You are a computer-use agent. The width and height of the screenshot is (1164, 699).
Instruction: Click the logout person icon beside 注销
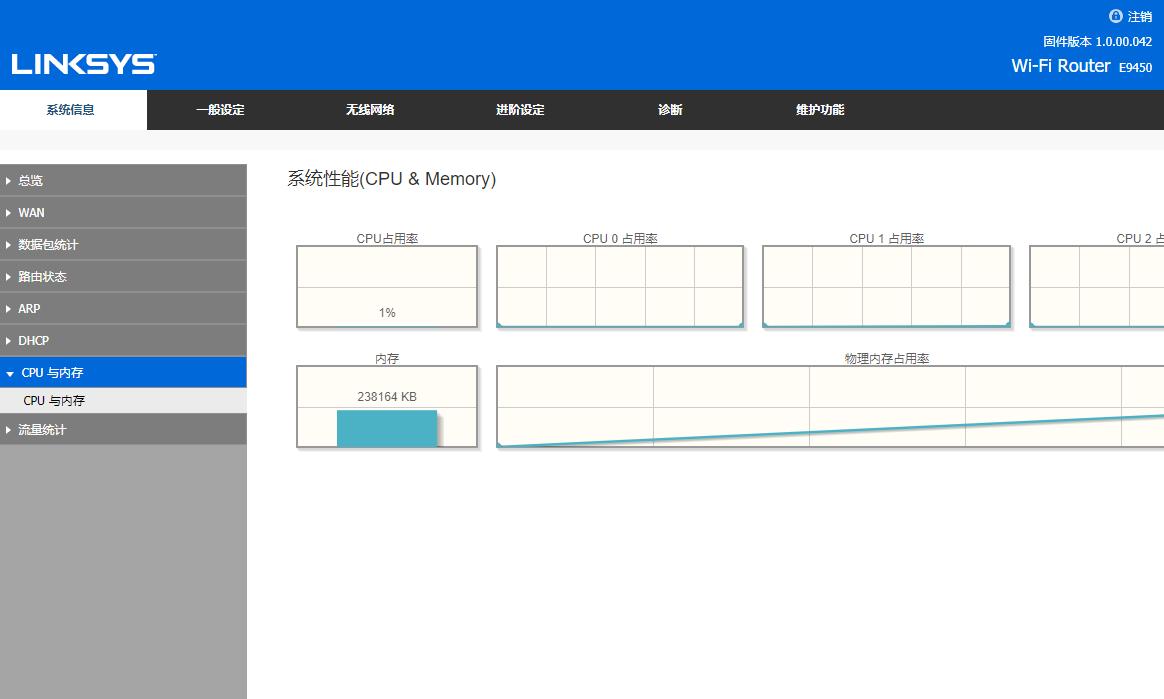point(1116,16)
